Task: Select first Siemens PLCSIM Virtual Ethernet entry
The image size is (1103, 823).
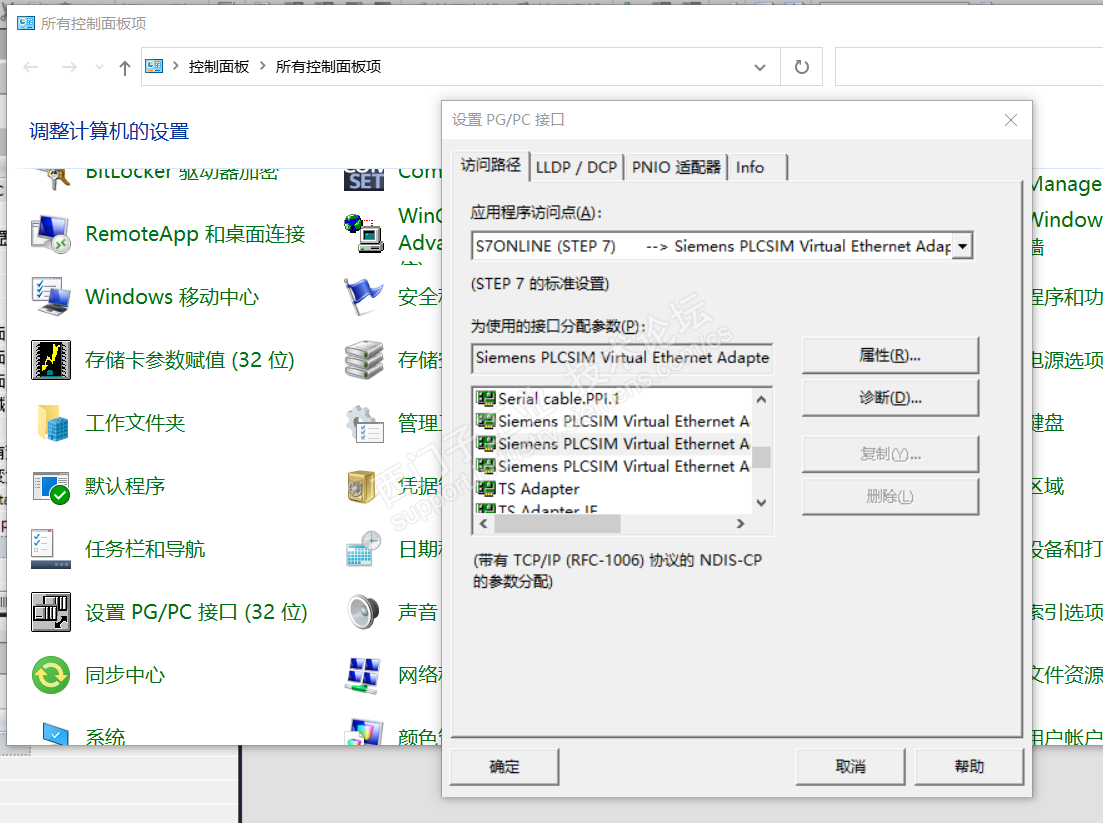Action: [x=613, y=421]
